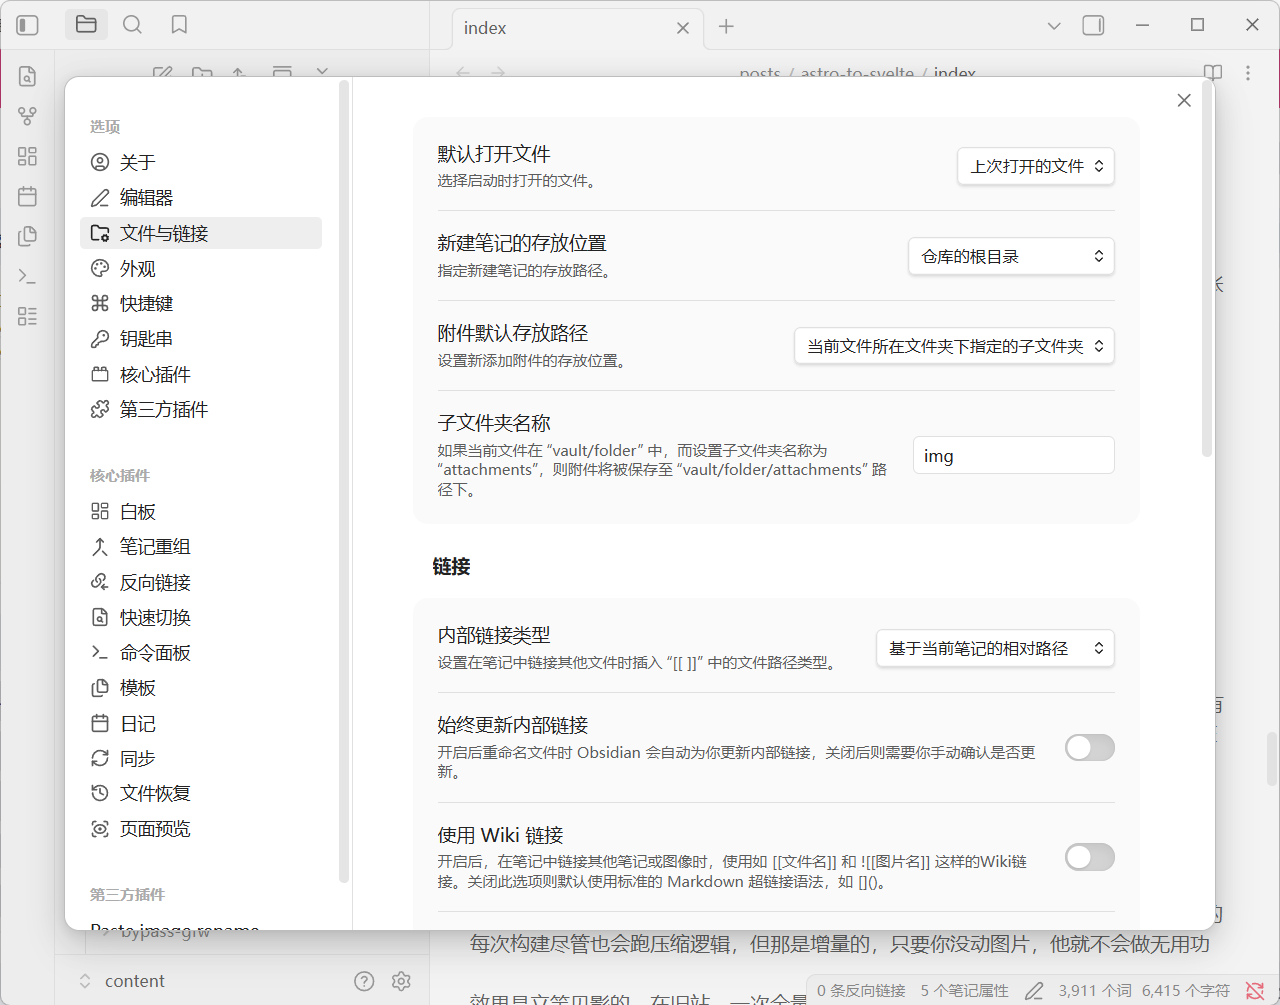Open the 默认打开文件 dropdown

click(1035, 166)
